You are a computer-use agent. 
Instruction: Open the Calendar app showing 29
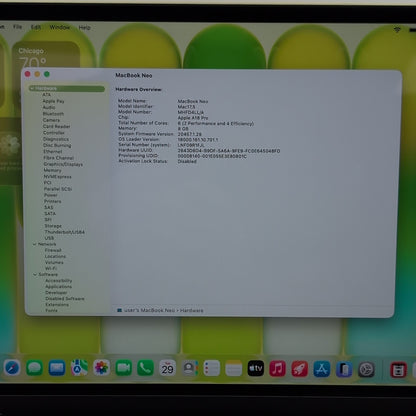point(167,368)
